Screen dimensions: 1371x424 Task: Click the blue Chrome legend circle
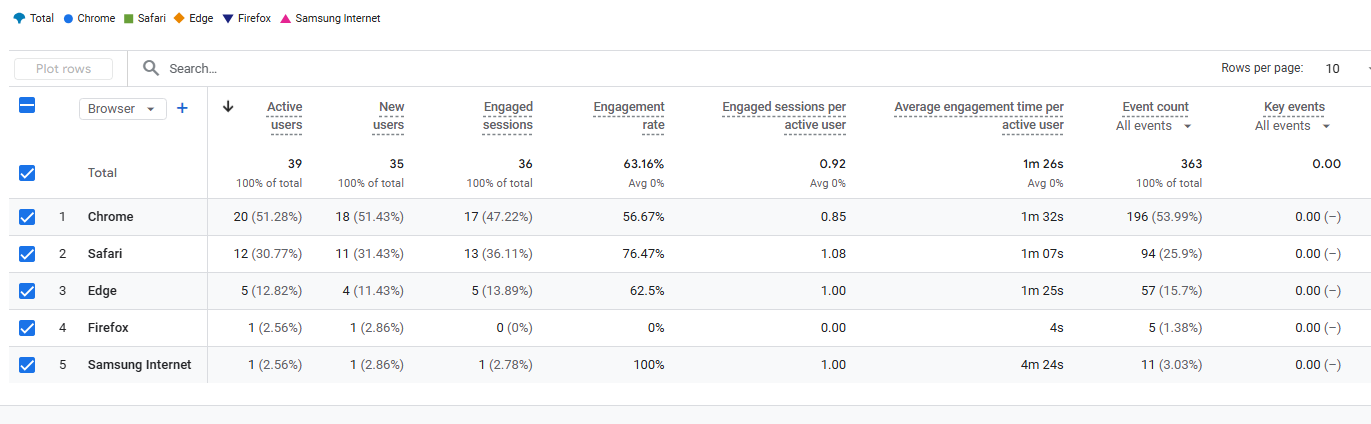click(x=68, y=18)
